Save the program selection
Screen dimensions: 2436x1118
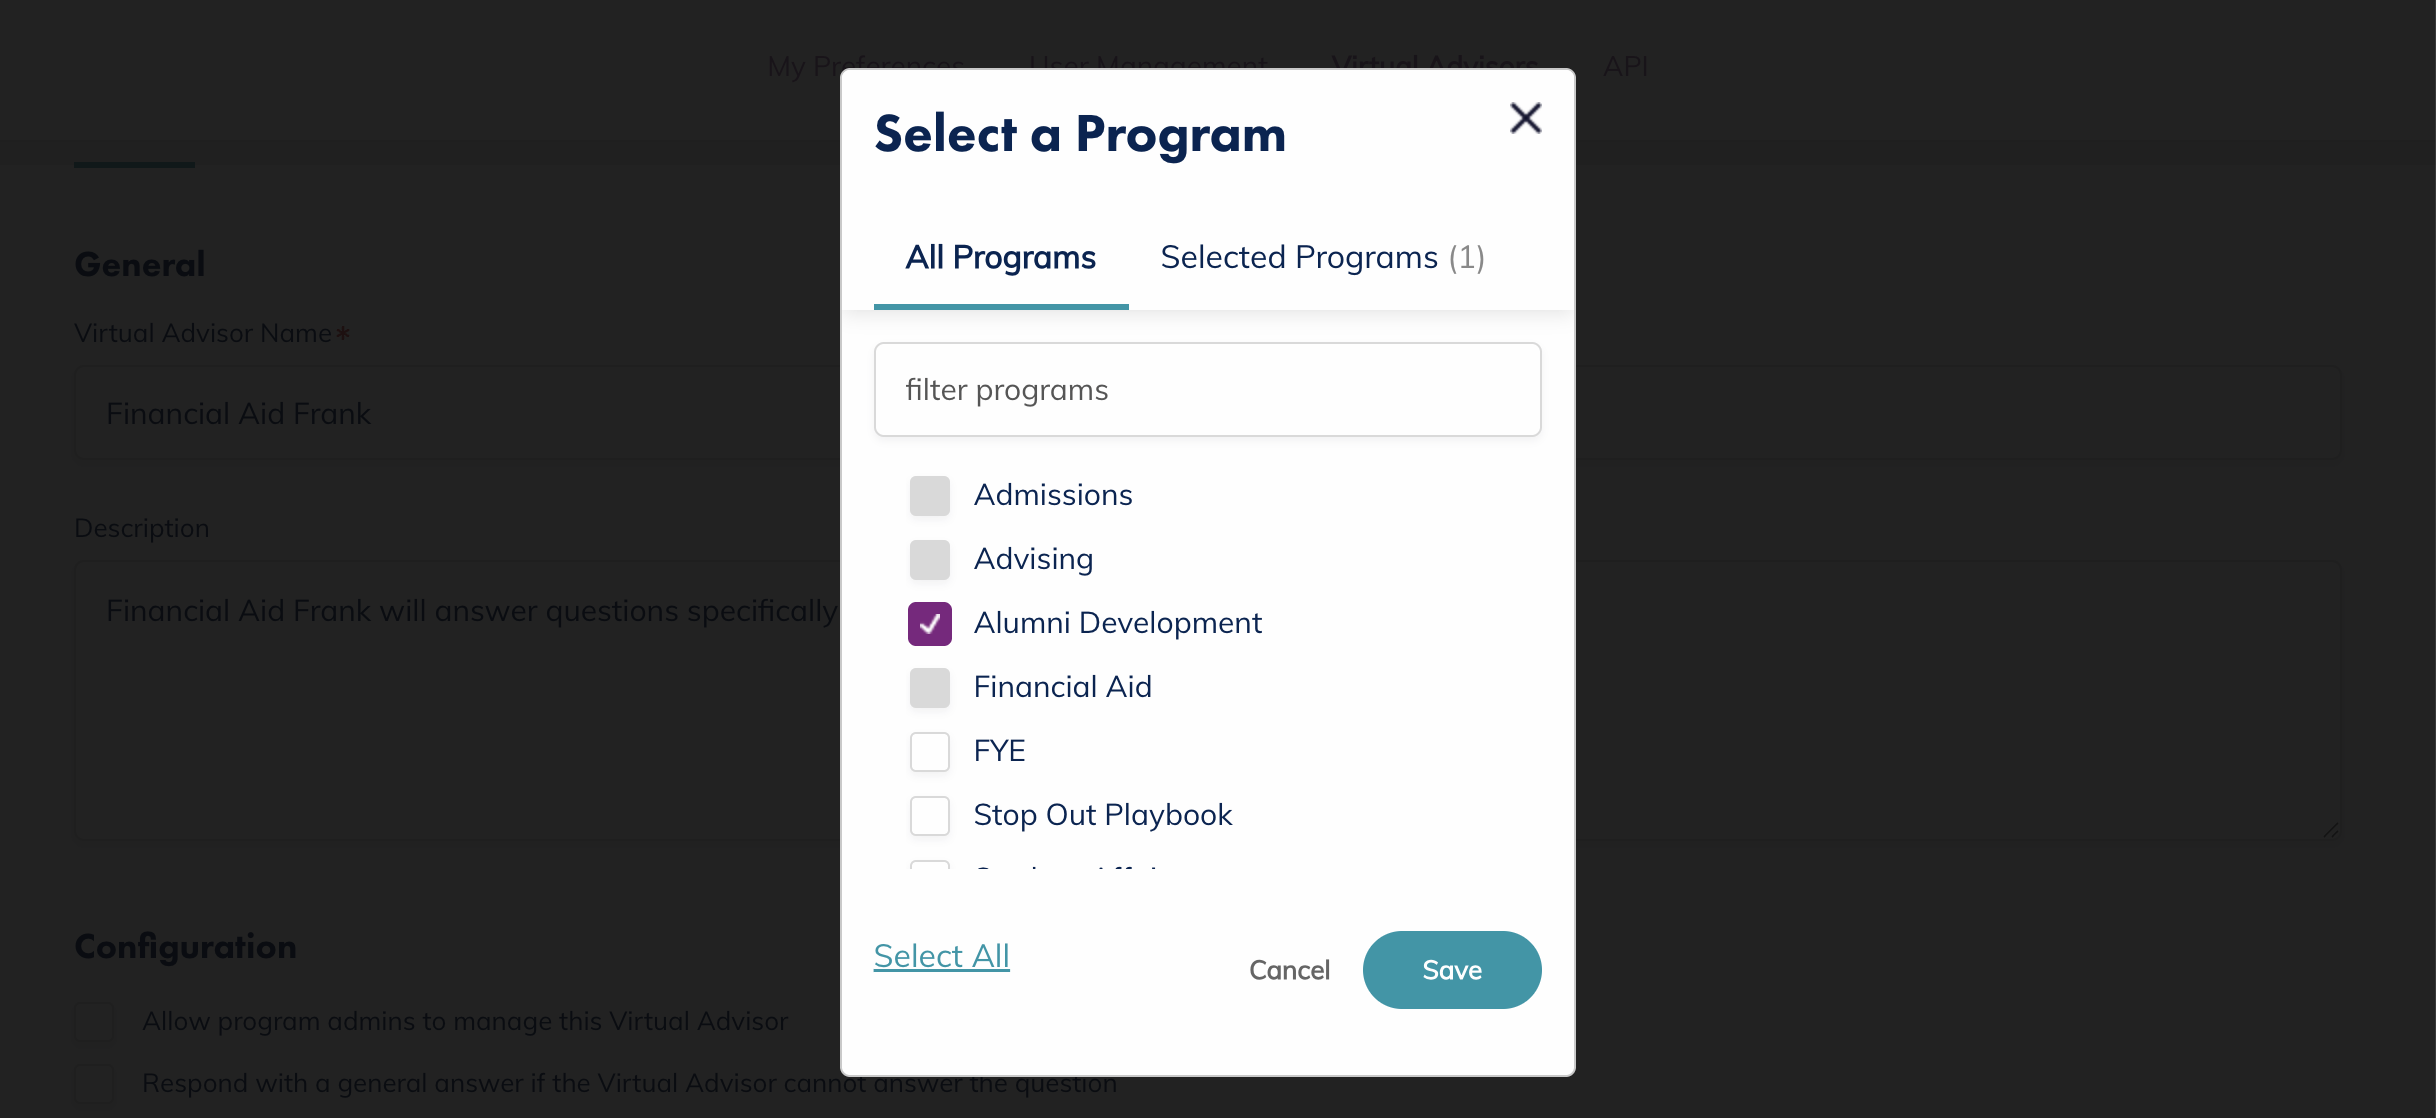tap(1451, 970)
